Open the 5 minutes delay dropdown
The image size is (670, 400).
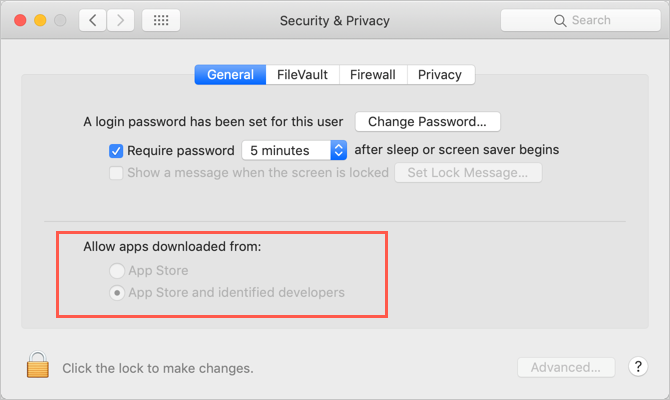point(338,150)
